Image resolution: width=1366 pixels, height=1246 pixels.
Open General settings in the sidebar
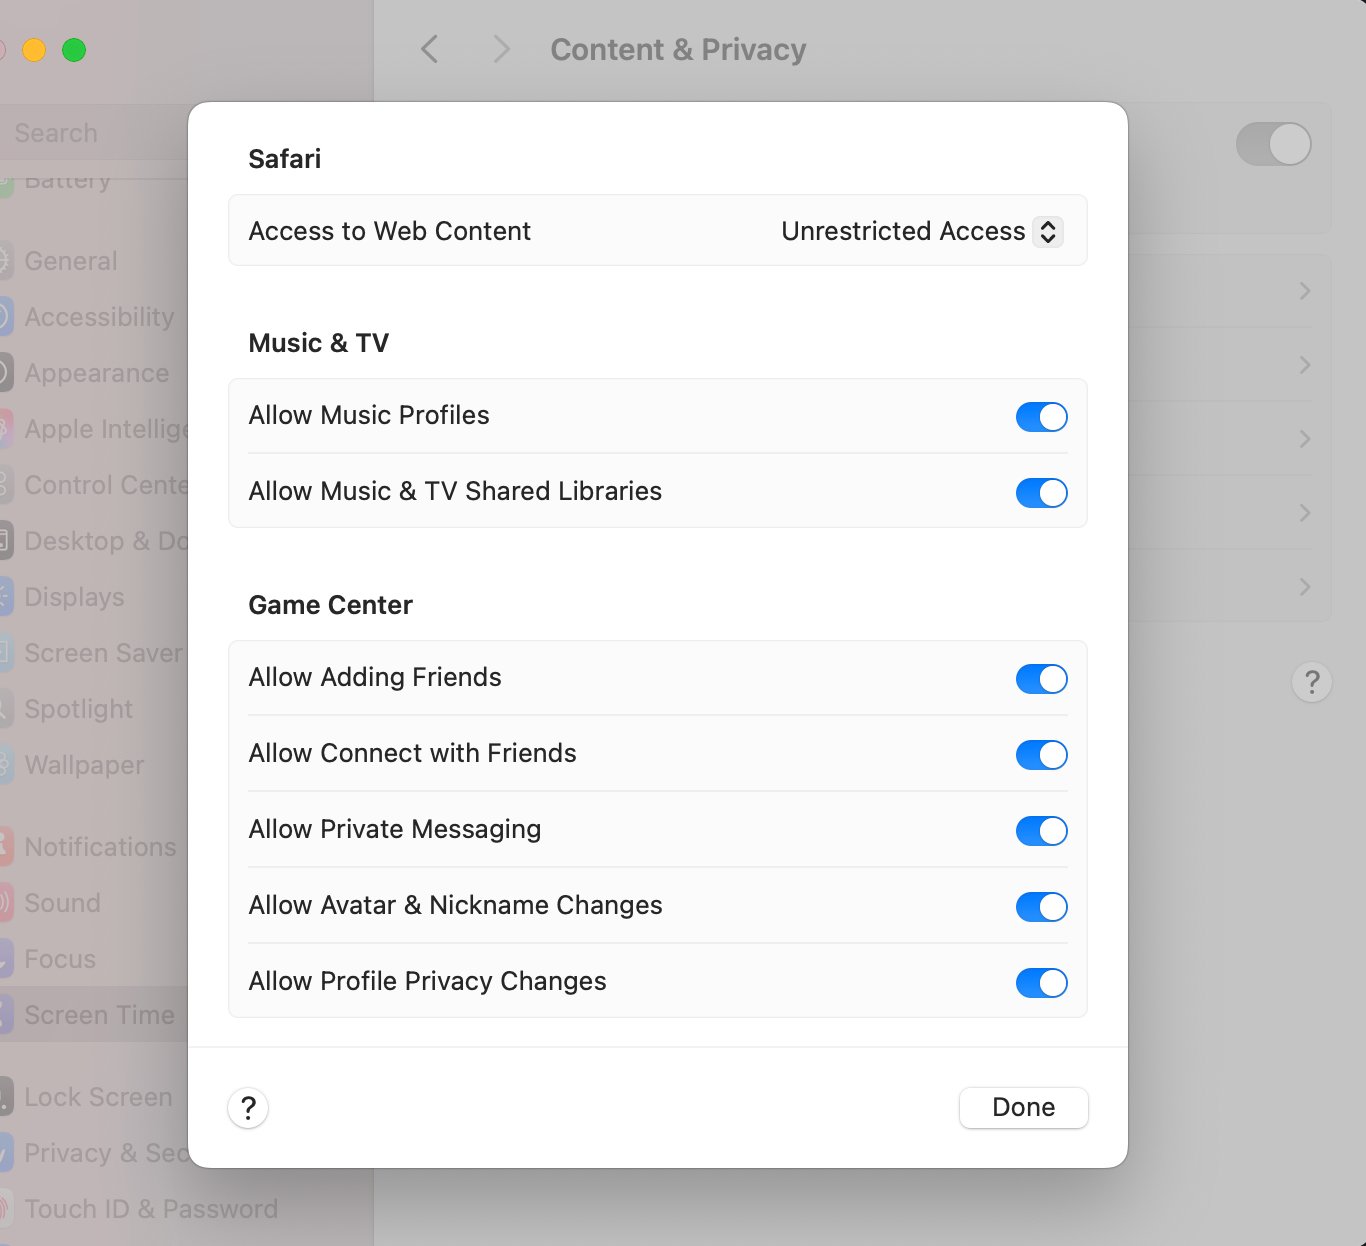click(94, 261)
